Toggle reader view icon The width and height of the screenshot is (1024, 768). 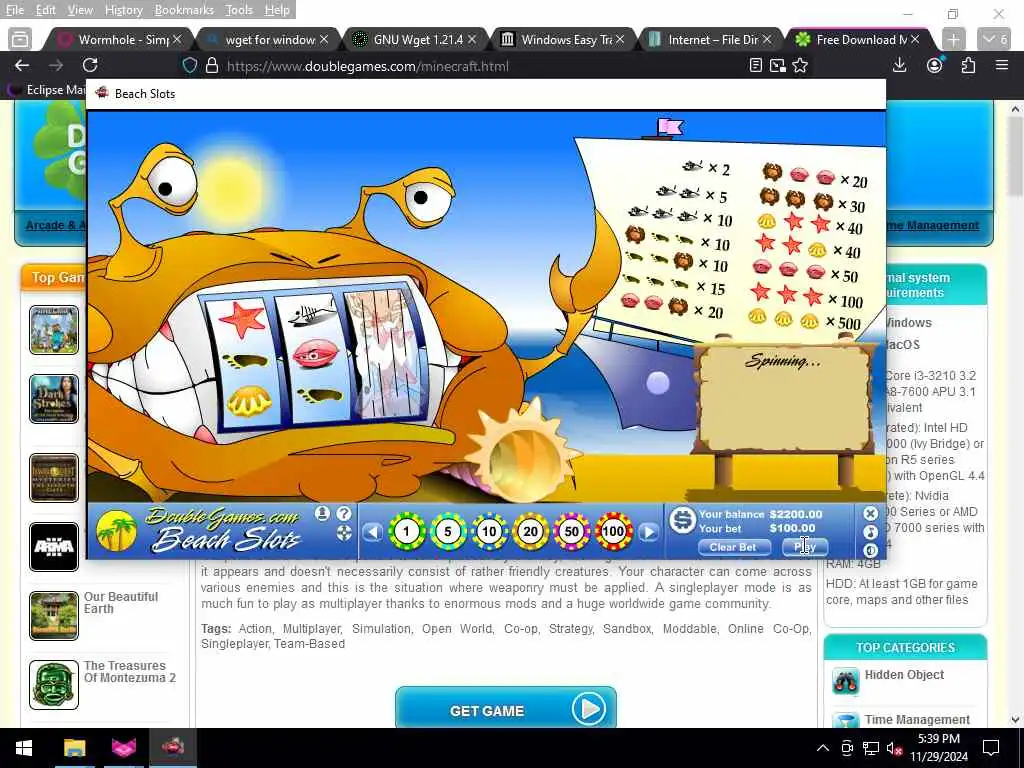click(756, 65)
